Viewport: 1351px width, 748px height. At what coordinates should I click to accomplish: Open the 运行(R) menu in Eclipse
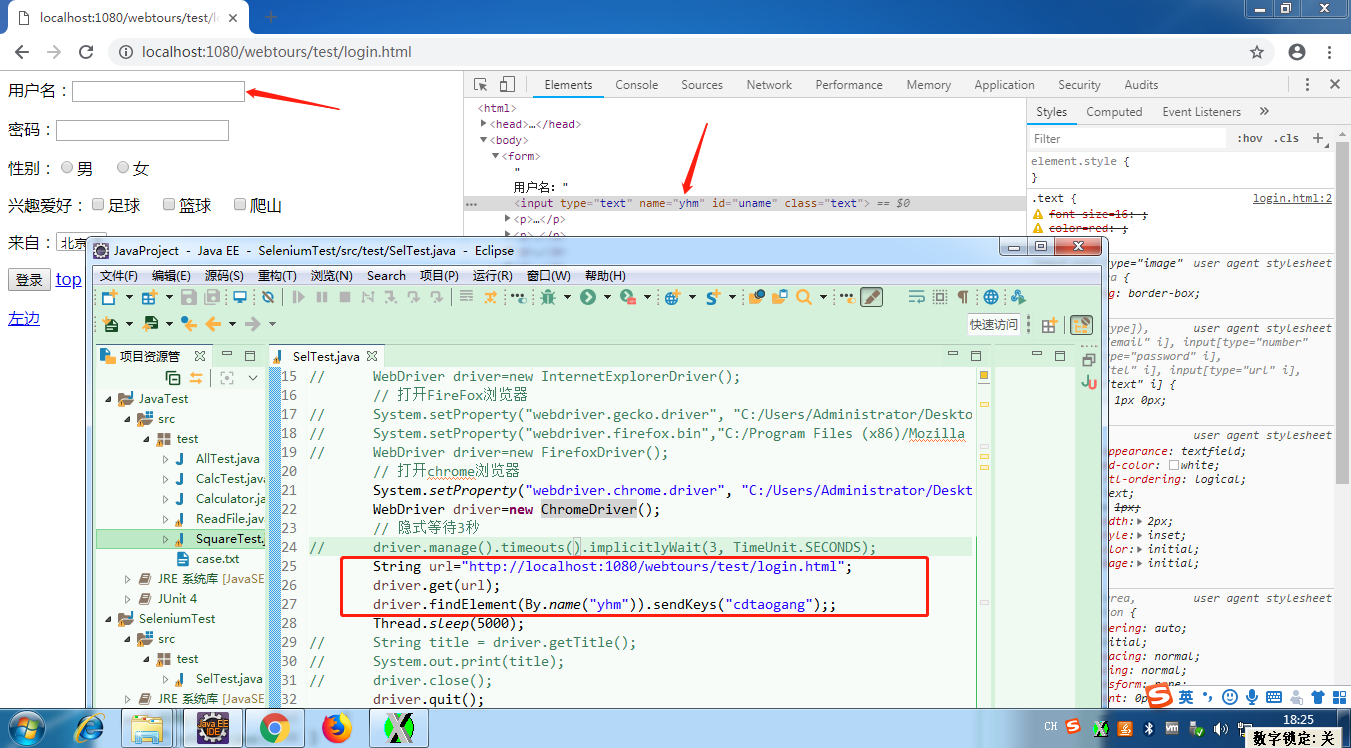pyautogui.click(x=492, y=275)
